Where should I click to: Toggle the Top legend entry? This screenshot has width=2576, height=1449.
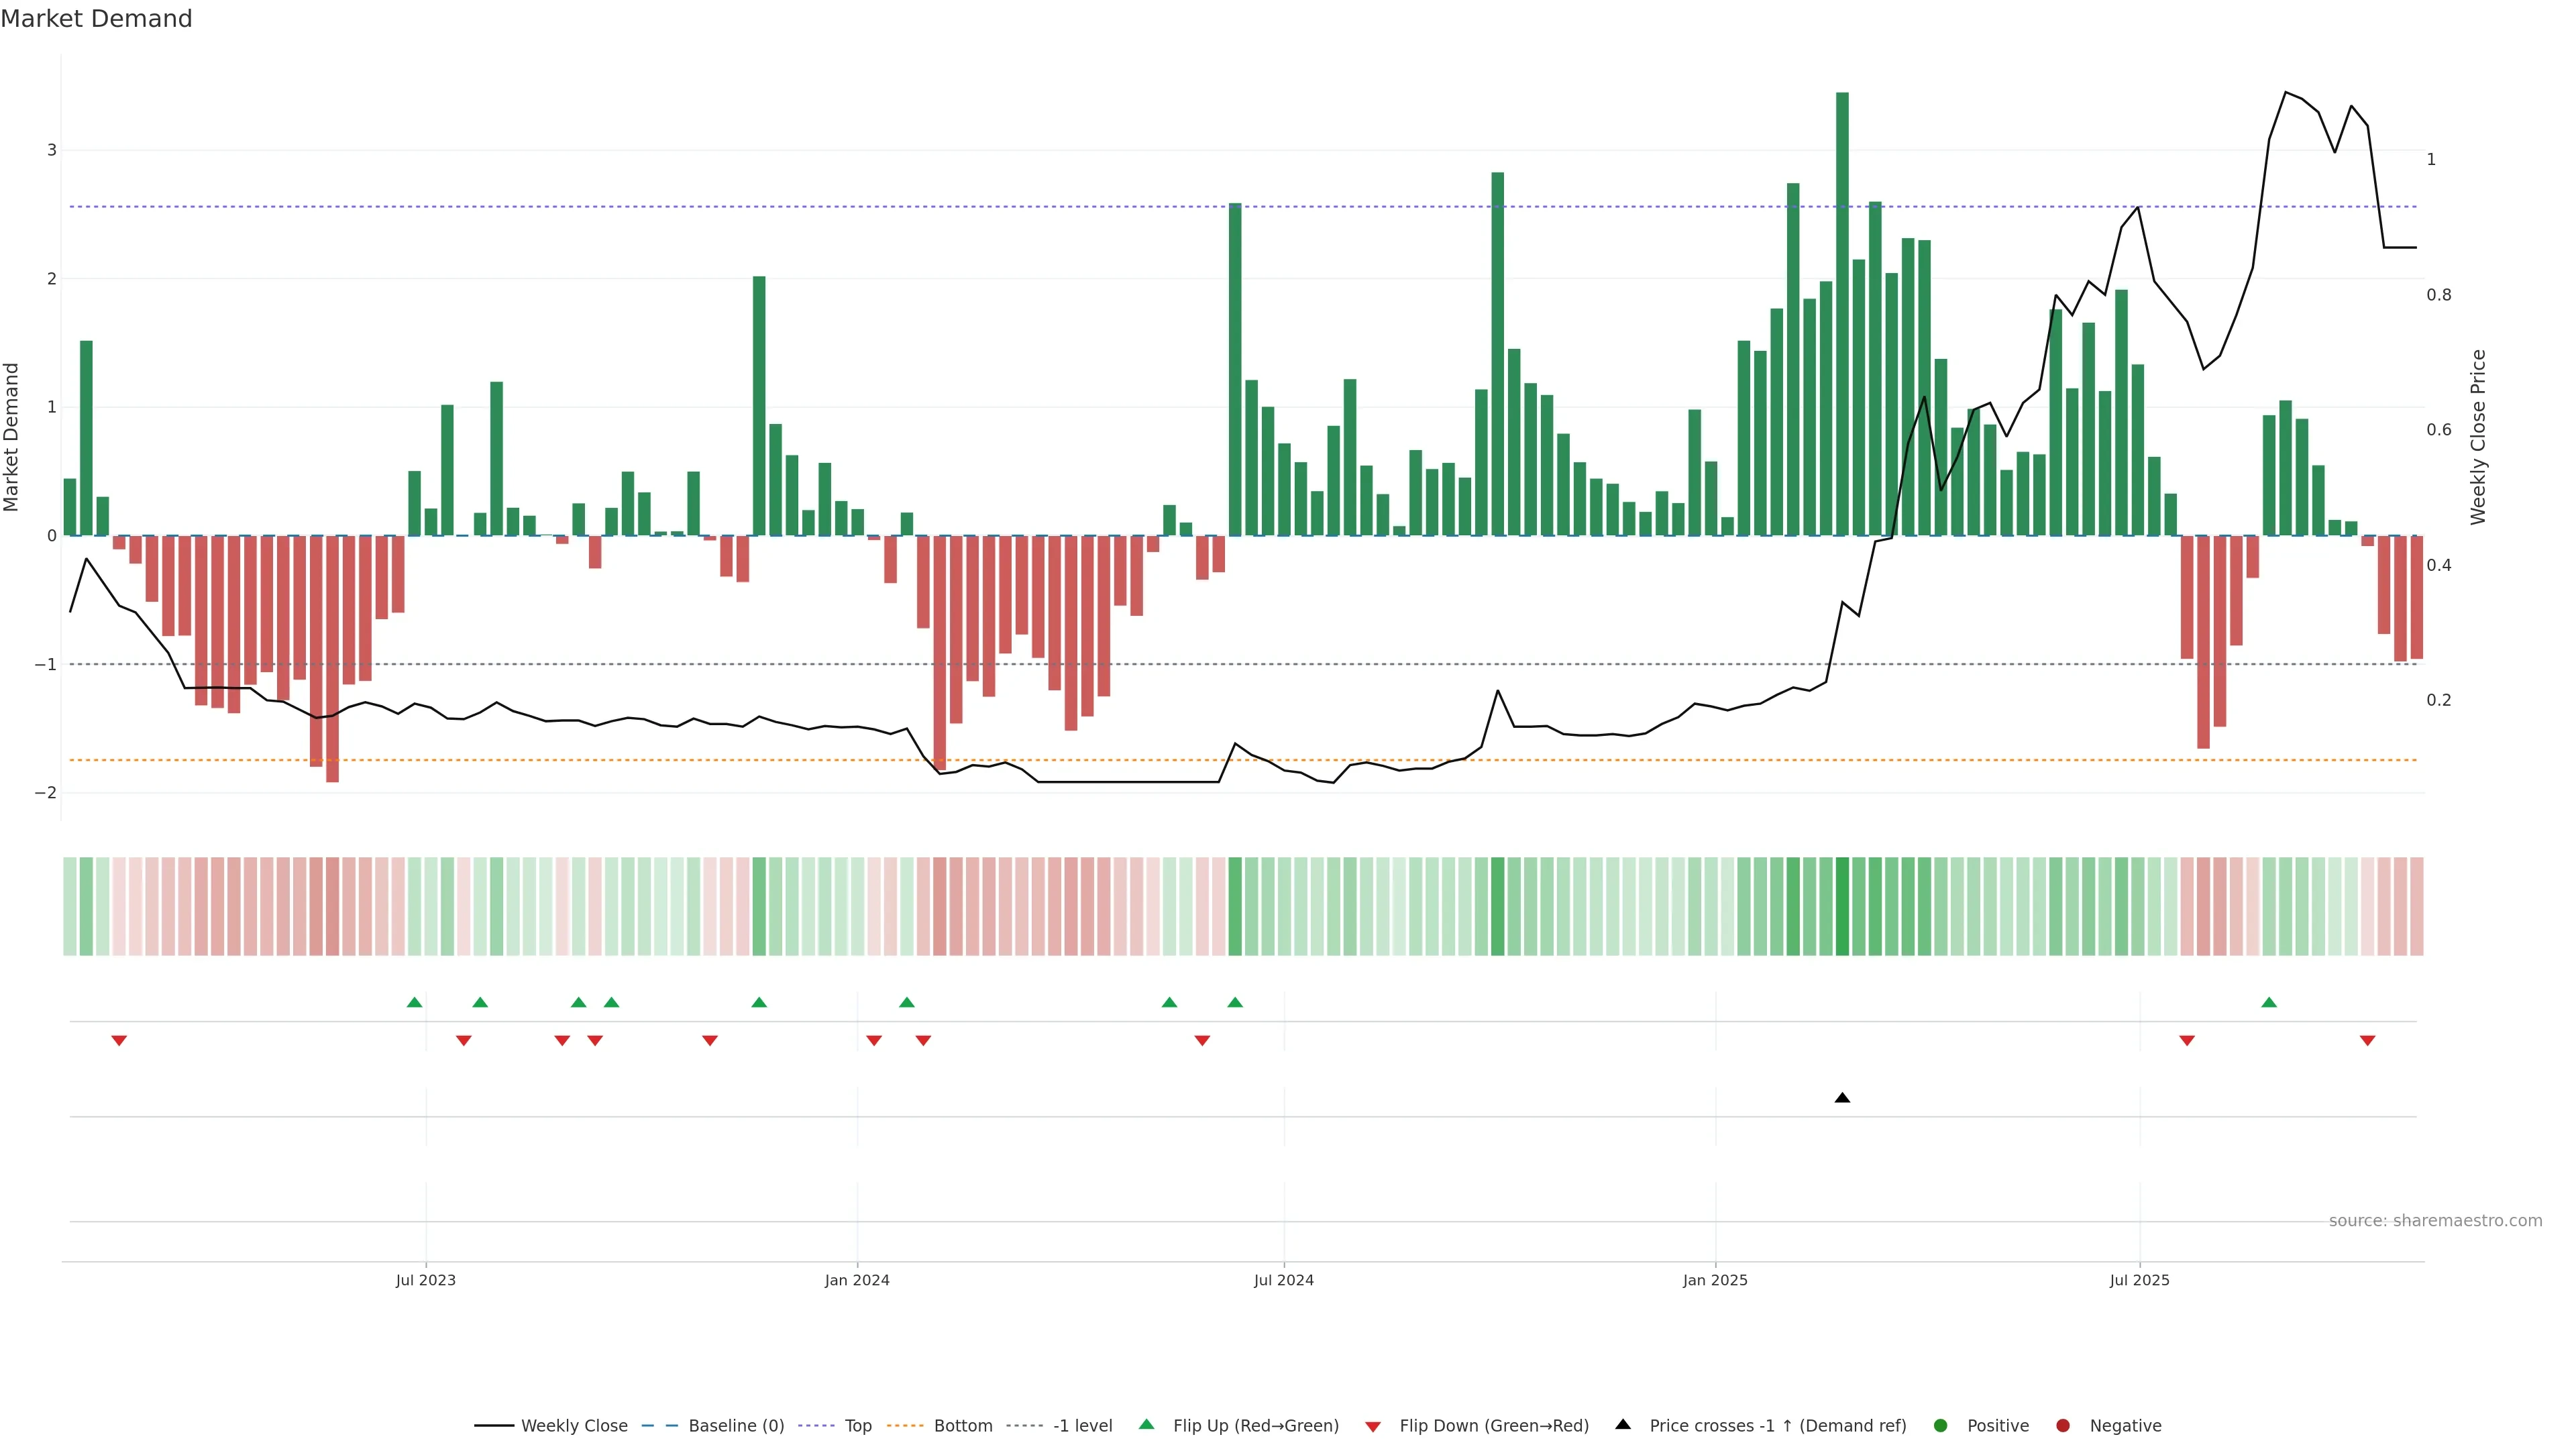[857, 1426]
